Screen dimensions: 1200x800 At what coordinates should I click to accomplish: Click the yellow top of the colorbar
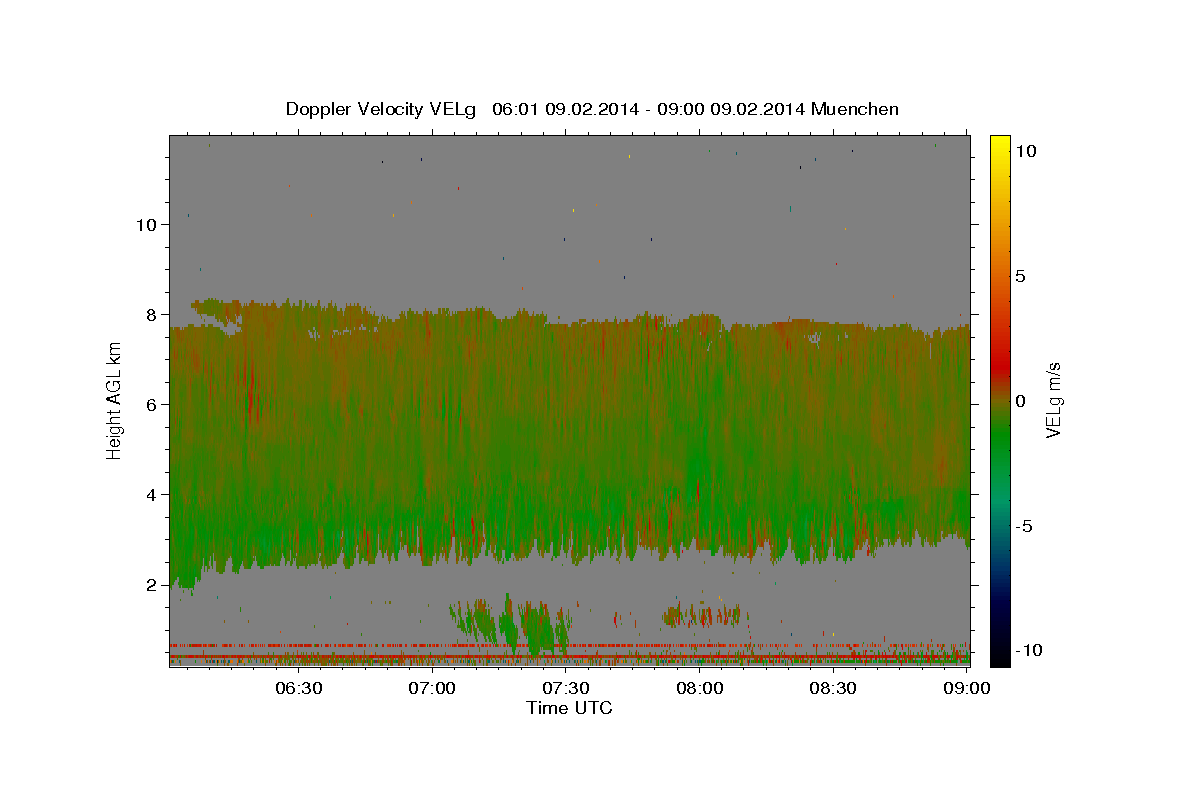(x=1000, y=145)
